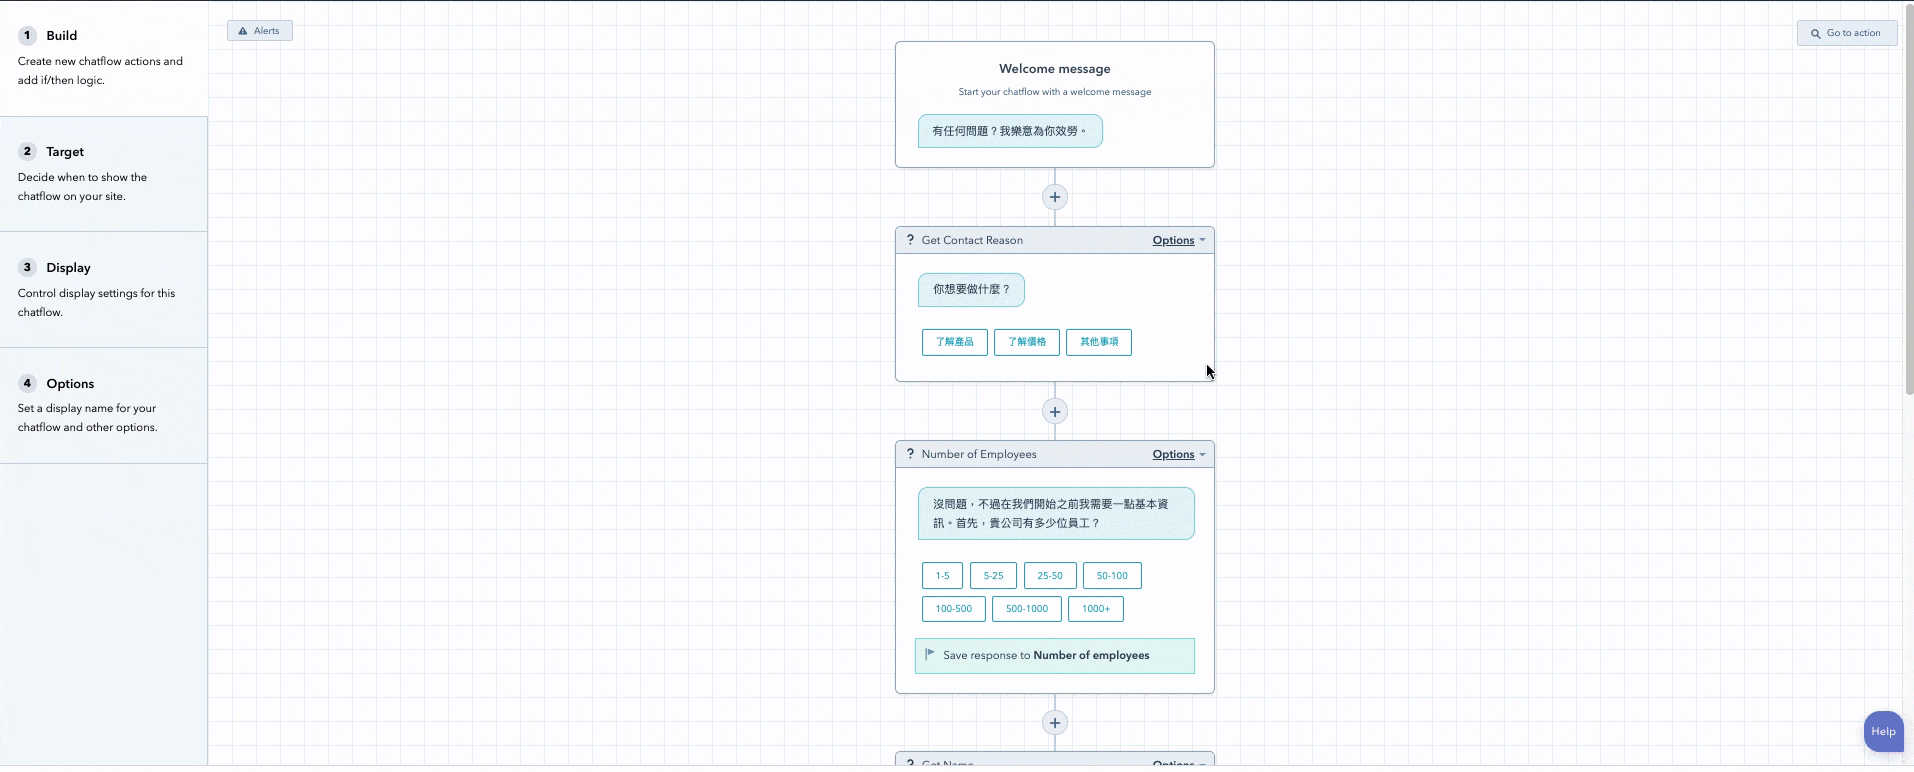Select the welcome message bubble text
Image resolution: width=1914 pixels, height=772 pixels.
point(1009,131)
